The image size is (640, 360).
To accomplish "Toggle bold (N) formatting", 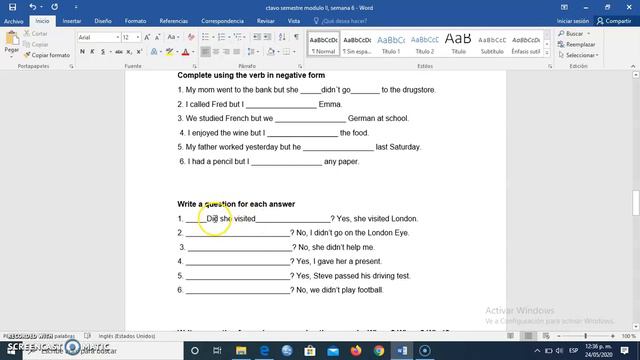I will click(x=82, y=51).
